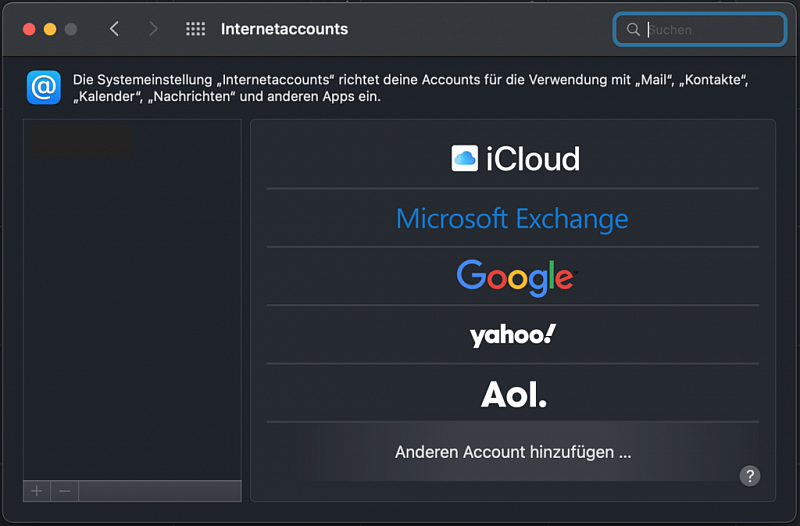This screenshot has height=526, width=800.
Task: Select the redacted account entry in sidebar
Action: coord(82,141)
